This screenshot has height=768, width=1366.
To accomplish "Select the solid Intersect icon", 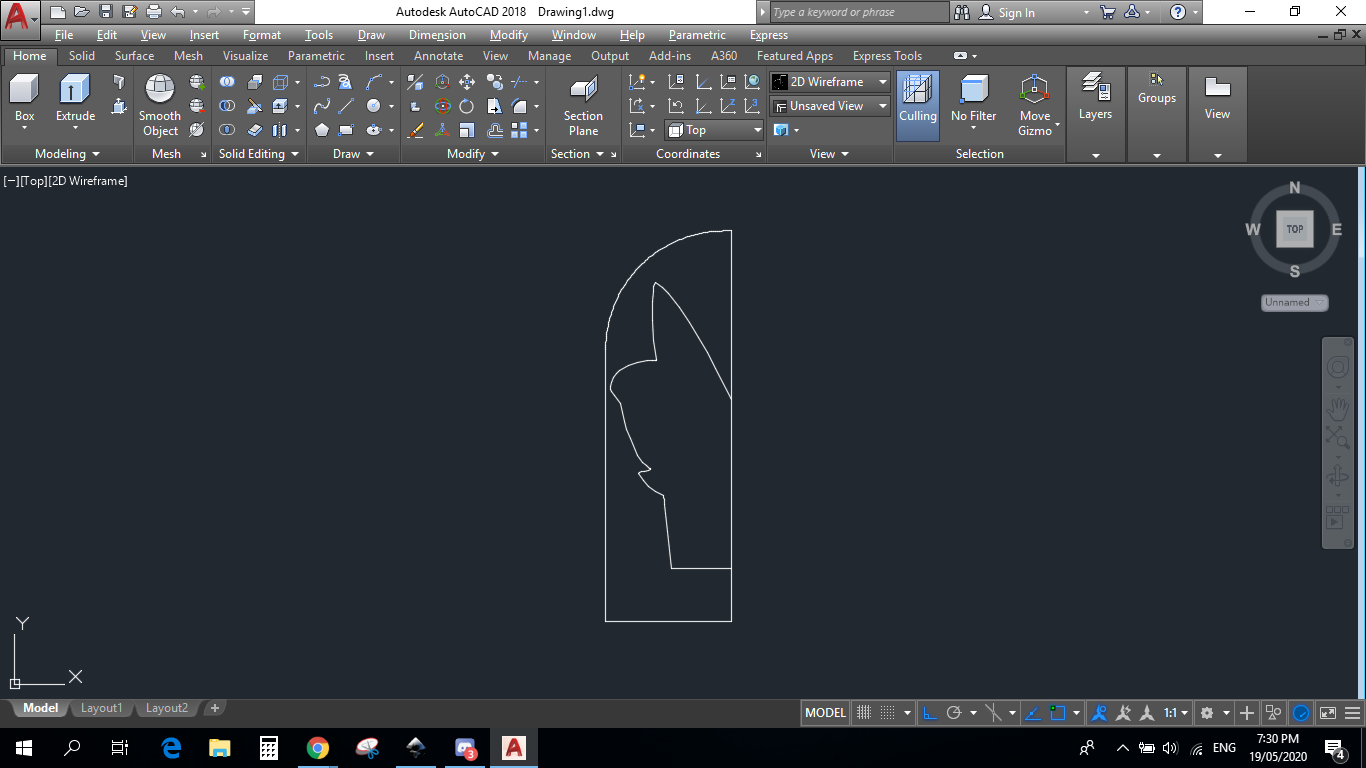I will (228, 130).
